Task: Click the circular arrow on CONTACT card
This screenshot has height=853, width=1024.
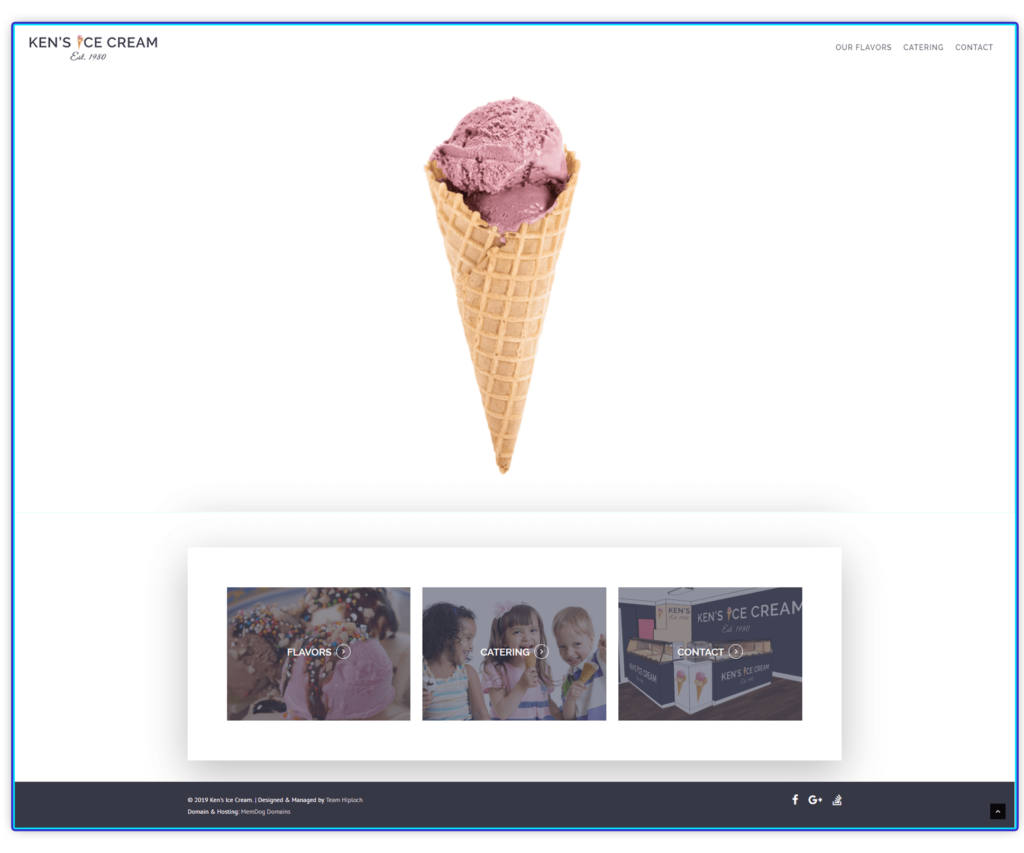Action: pyautogui.click(x=737, y=651)
